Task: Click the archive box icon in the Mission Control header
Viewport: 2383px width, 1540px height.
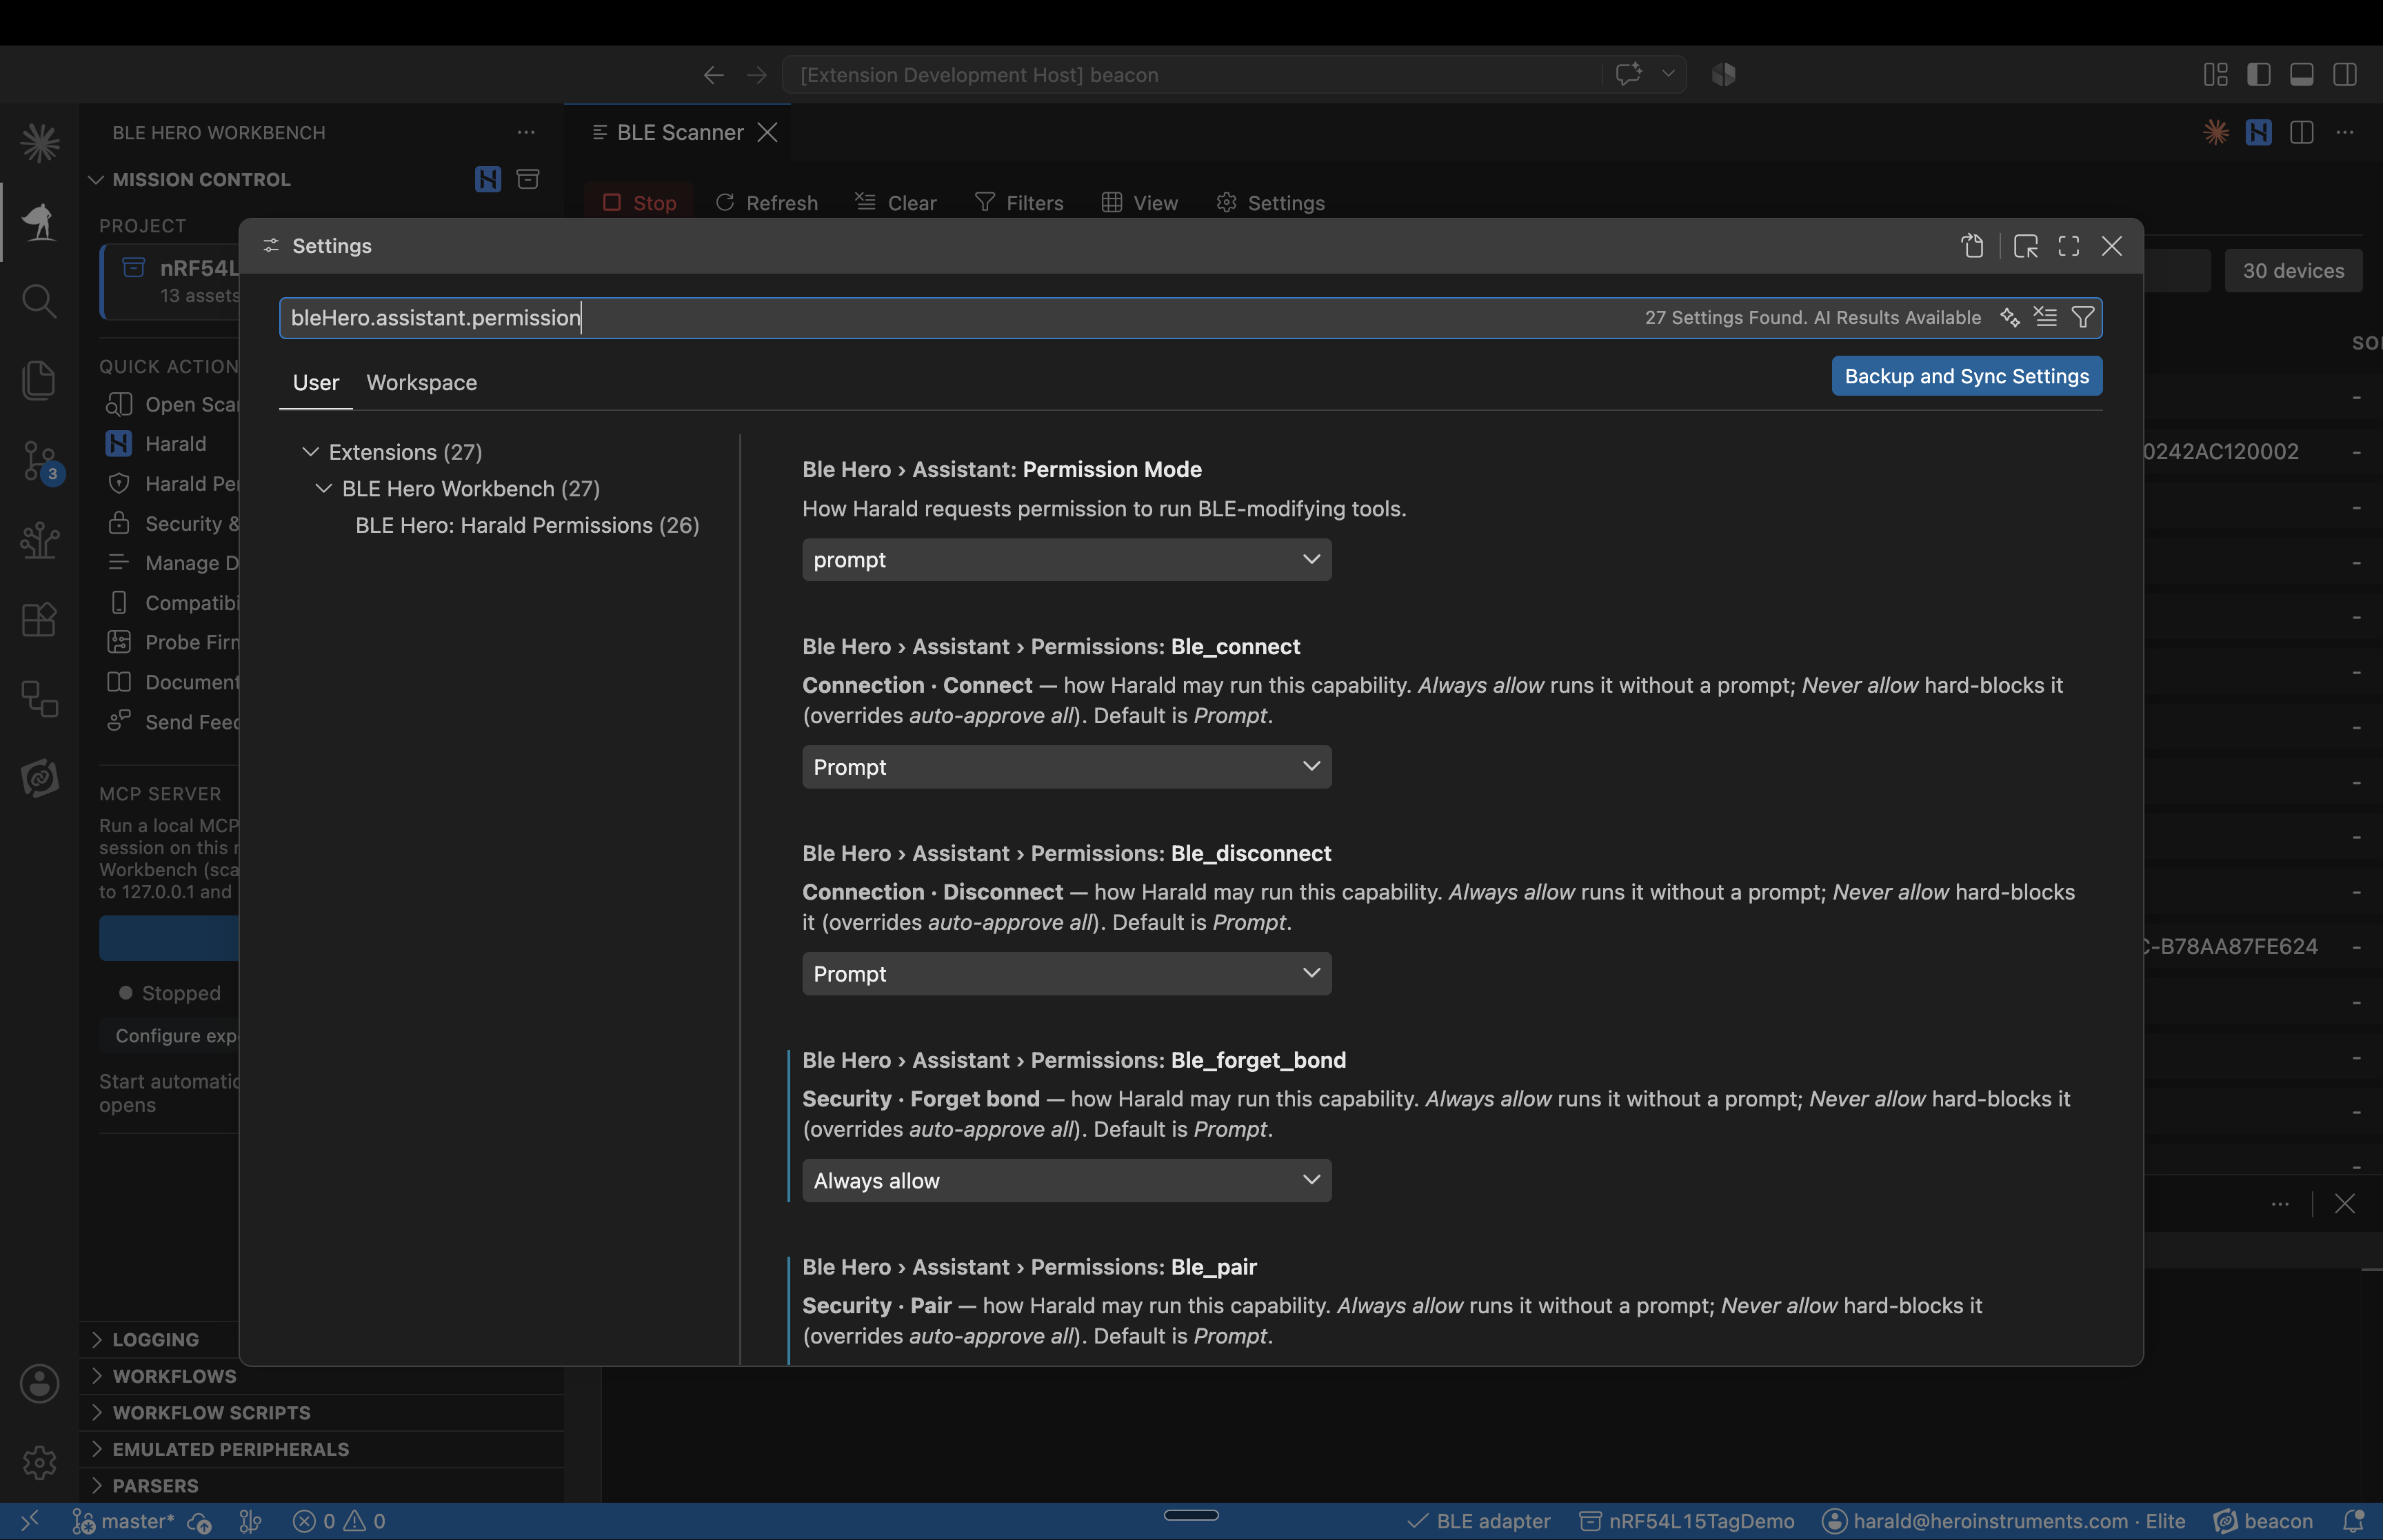Action: click(x=528, y=179)
